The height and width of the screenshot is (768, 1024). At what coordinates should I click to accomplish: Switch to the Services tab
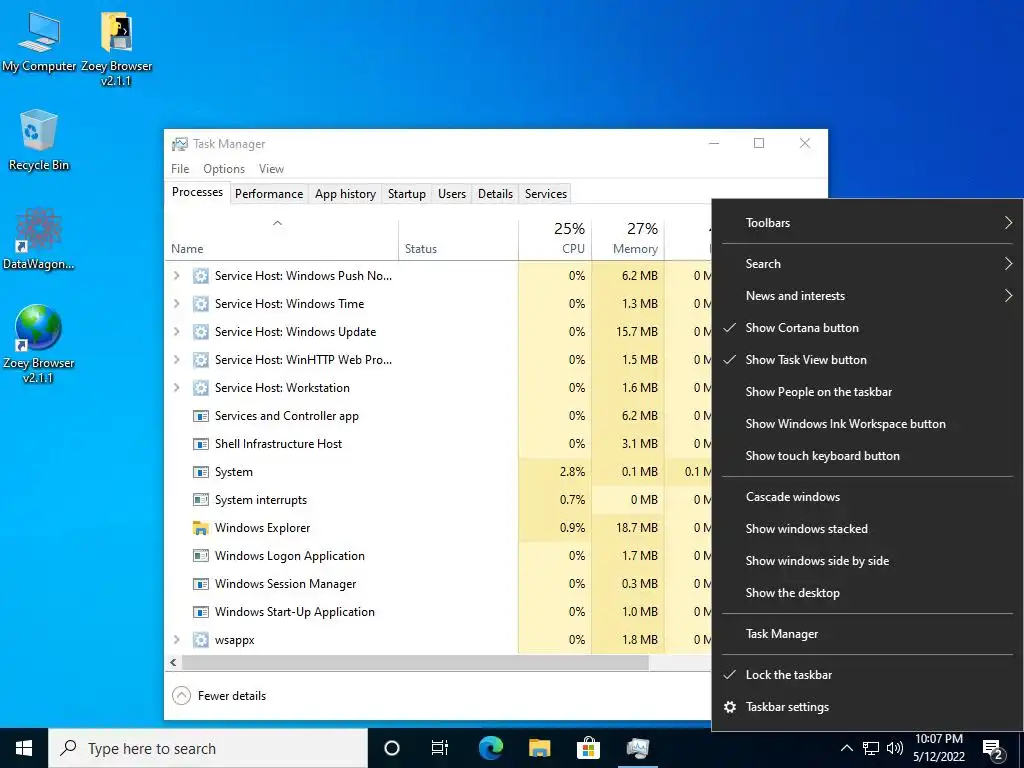(x=546, y=194)
